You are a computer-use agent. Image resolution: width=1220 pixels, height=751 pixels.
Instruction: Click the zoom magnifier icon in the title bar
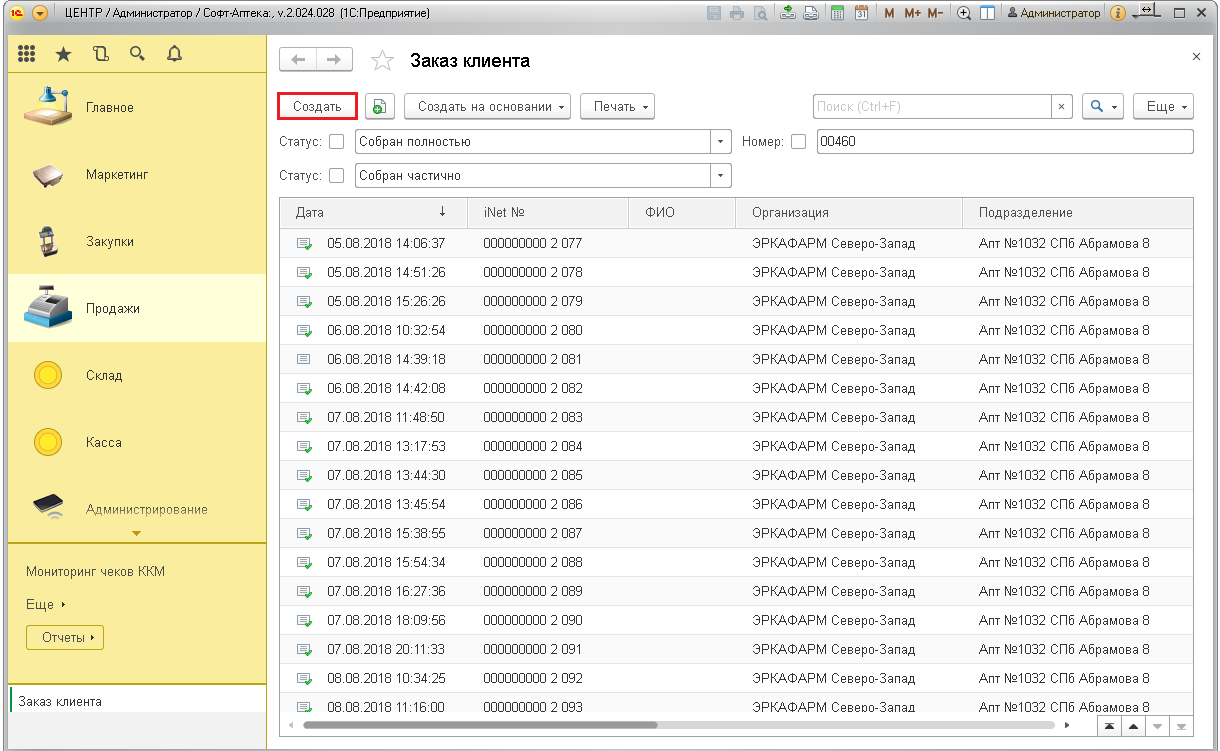(964, 13)
